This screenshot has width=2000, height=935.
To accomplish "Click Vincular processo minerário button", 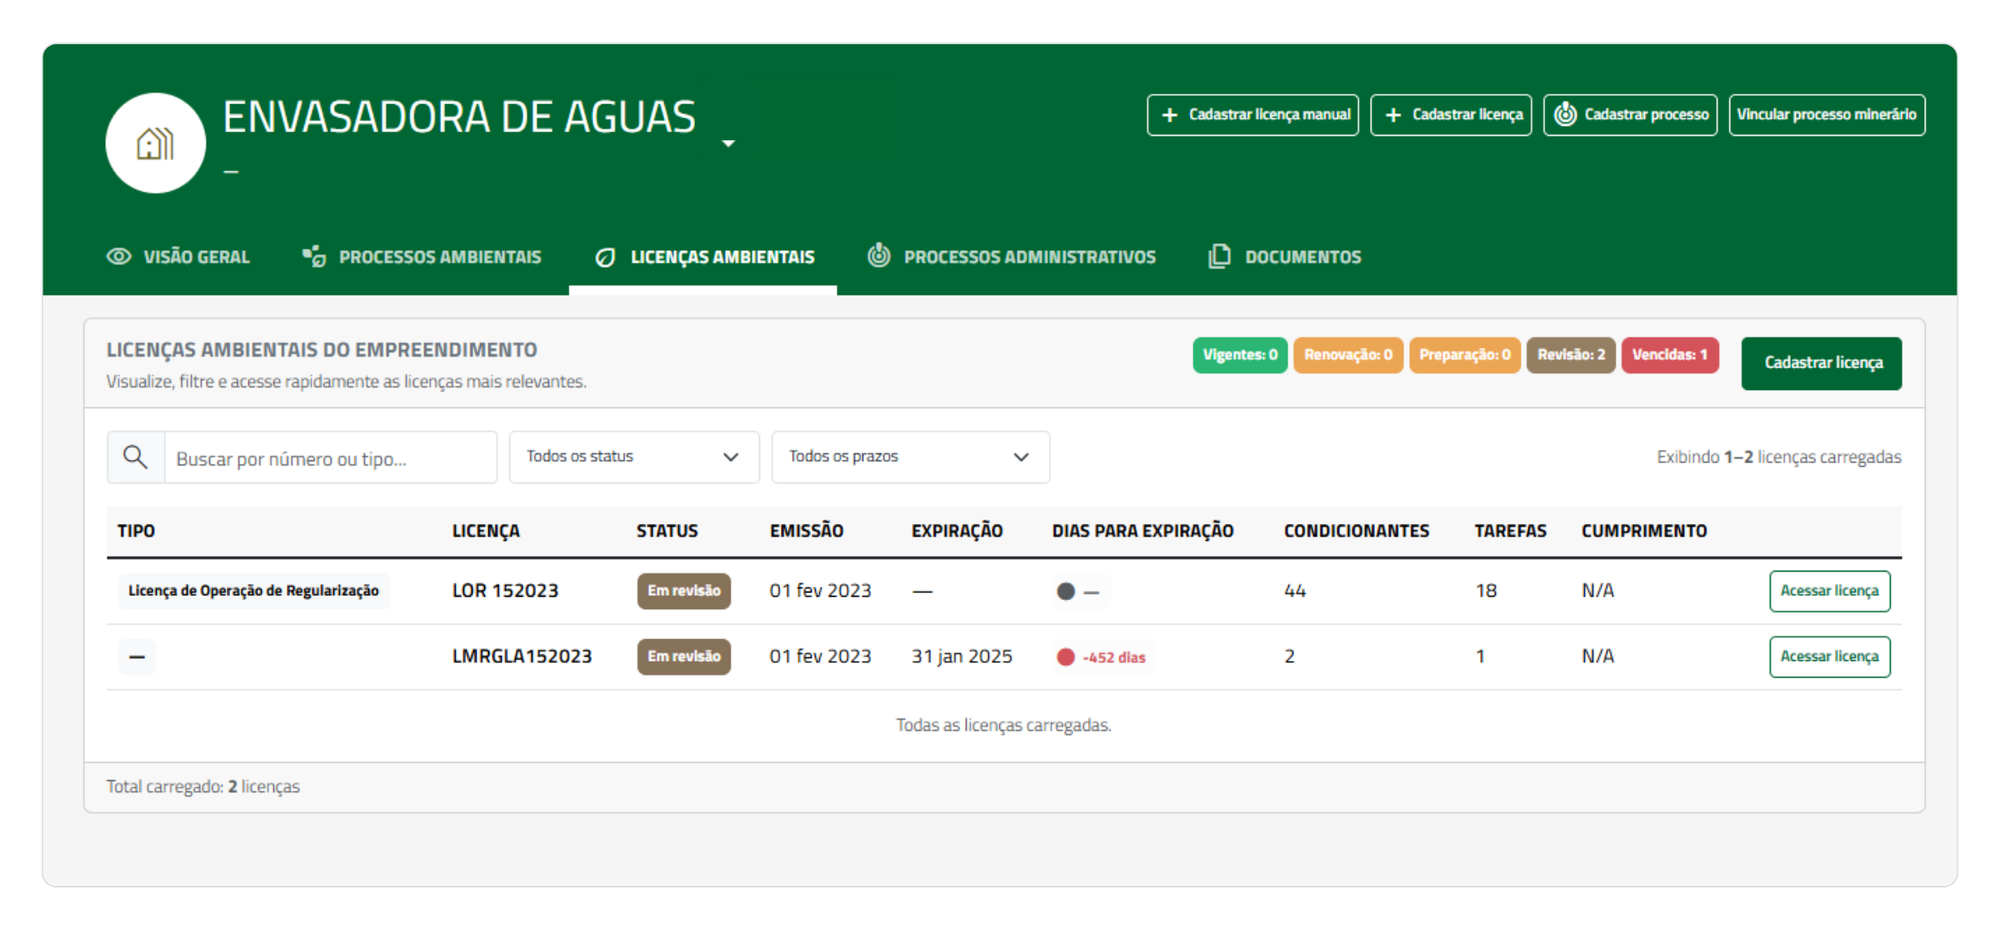I will point(1827,115).
